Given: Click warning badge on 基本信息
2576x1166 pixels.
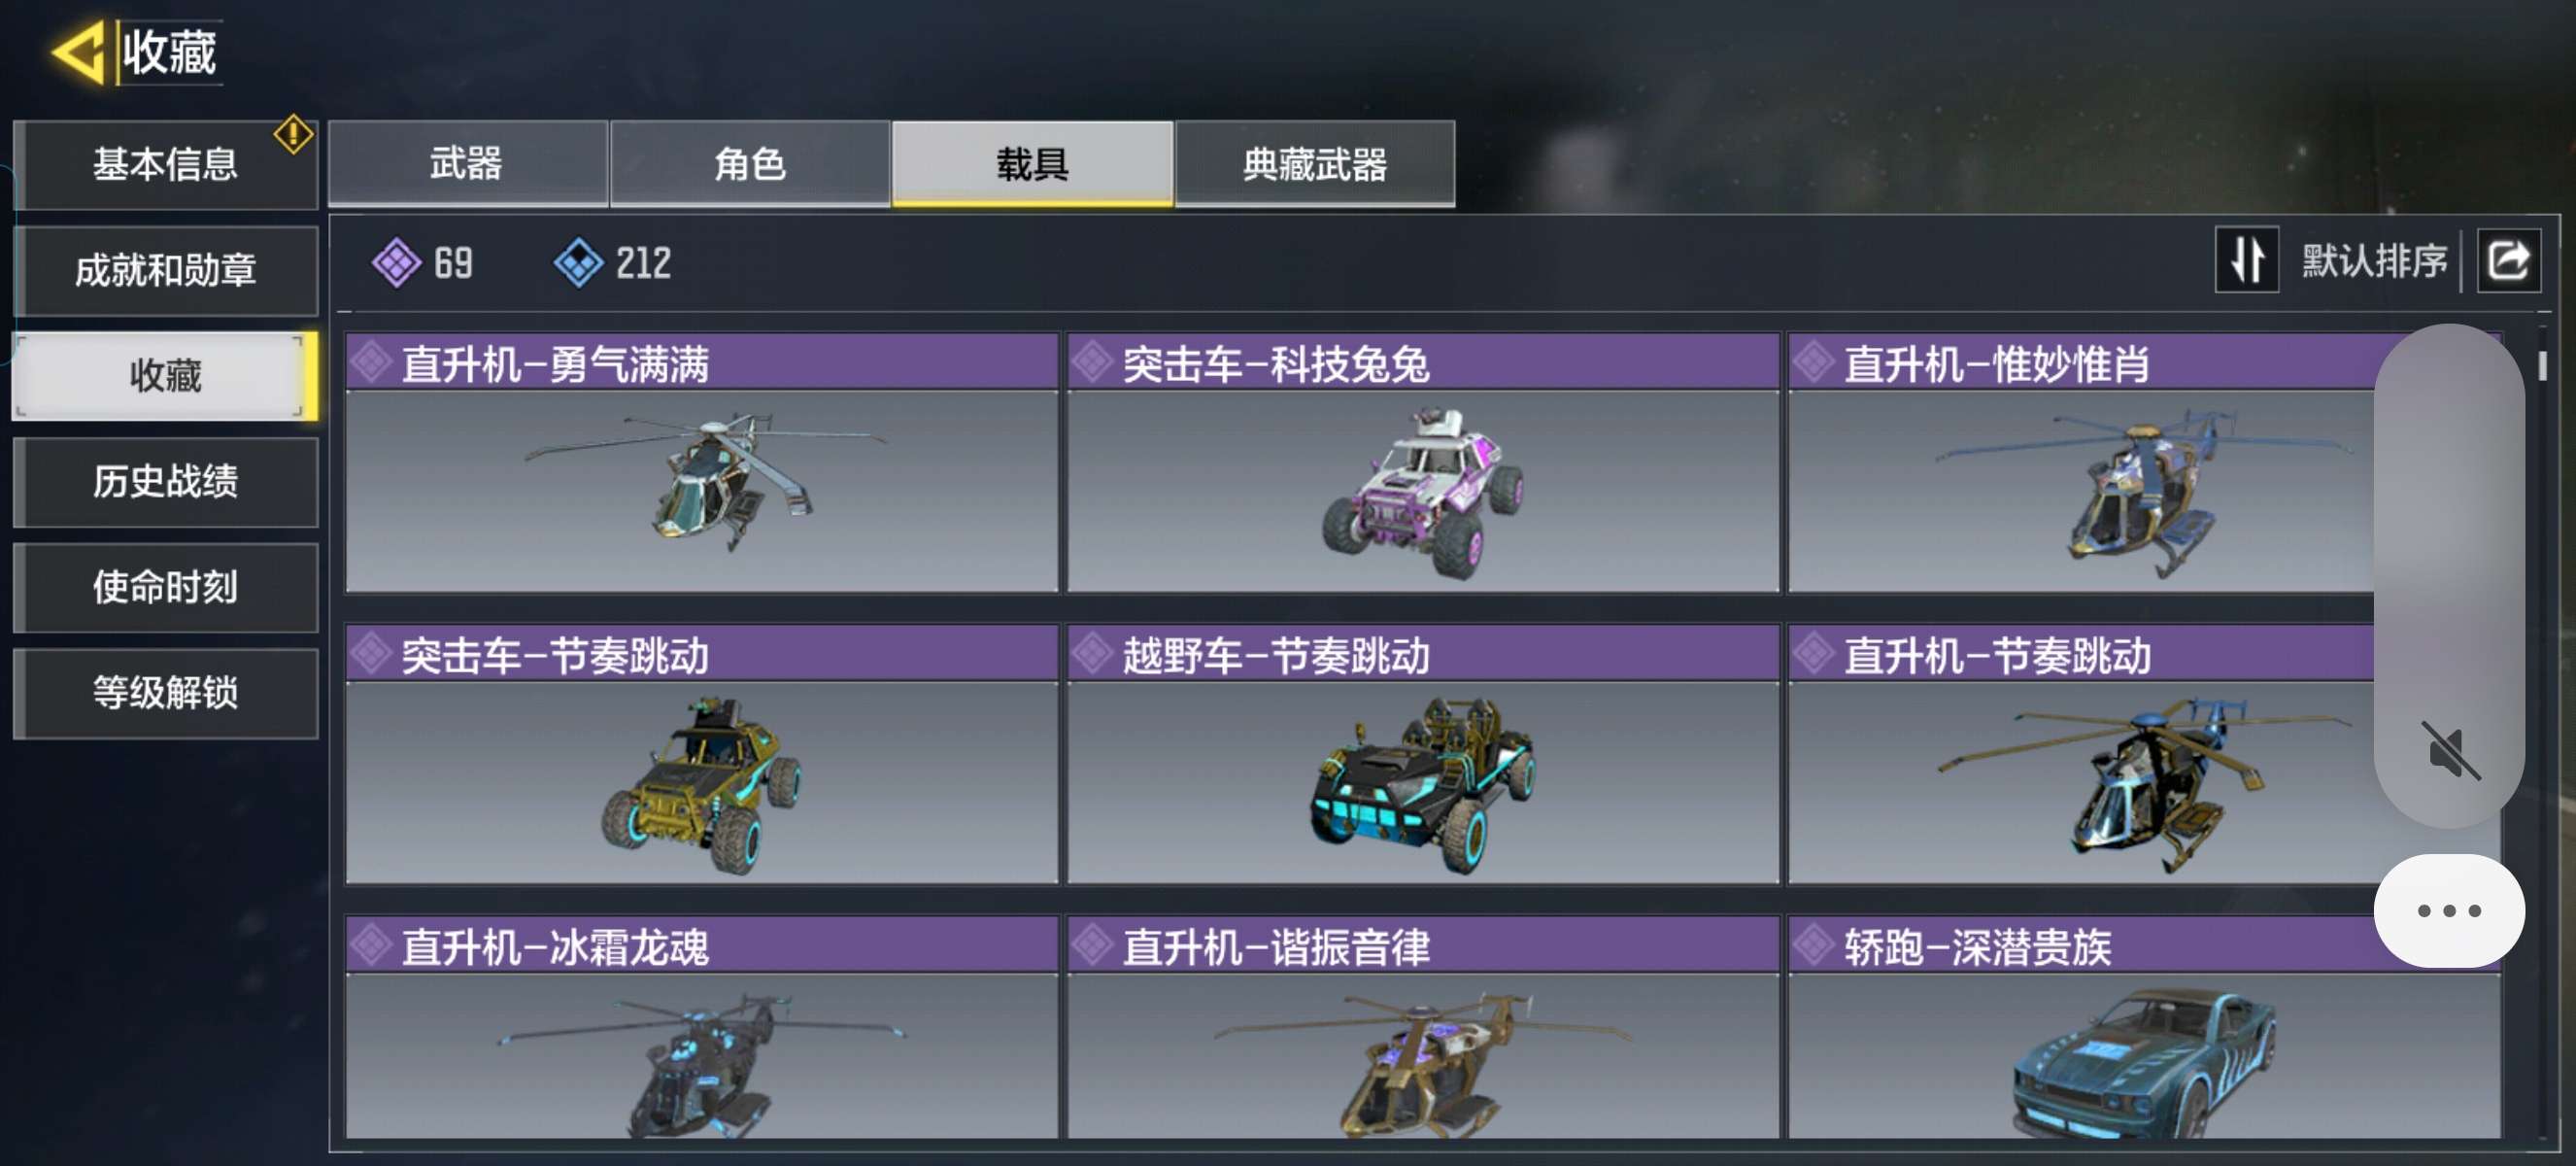Looking at the screenshot, I should click(293, 134).
